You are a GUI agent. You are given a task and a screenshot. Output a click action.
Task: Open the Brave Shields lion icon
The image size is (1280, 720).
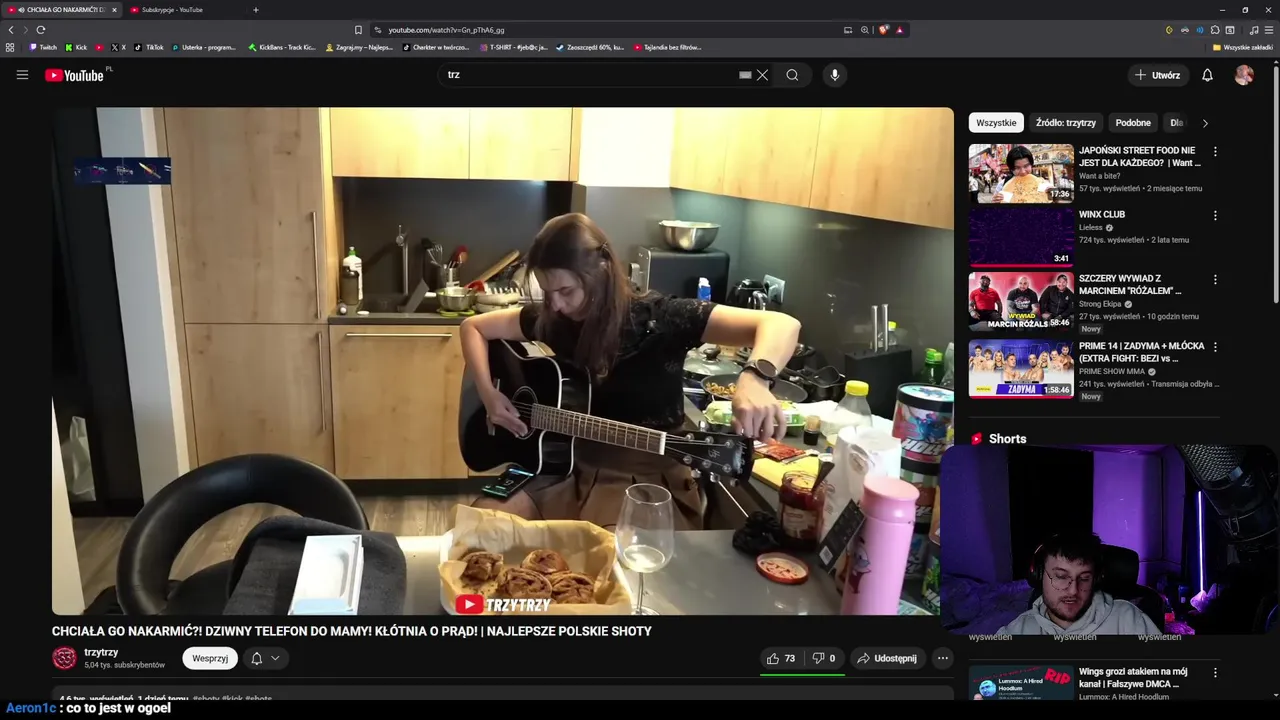(883, 30)
